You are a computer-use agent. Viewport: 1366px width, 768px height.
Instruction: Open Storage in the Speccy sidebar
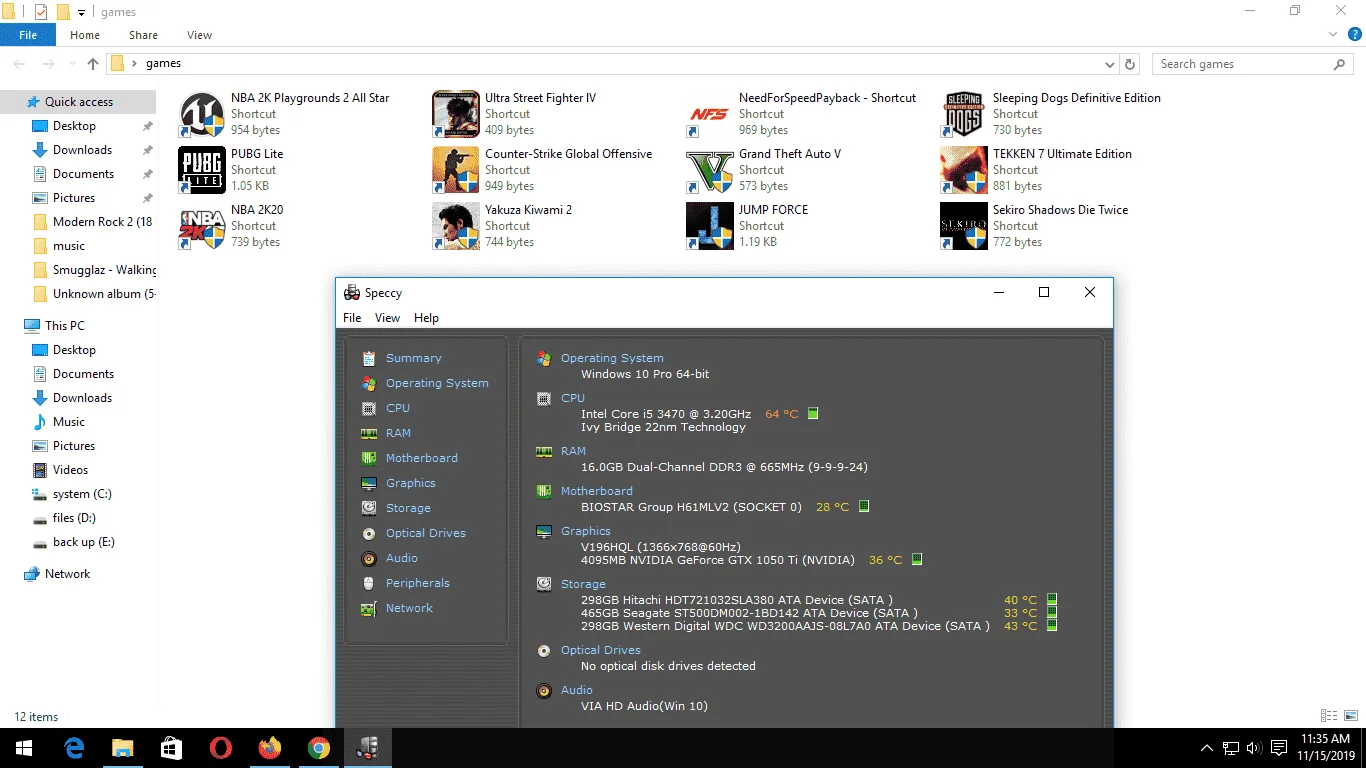pos(408,508)
